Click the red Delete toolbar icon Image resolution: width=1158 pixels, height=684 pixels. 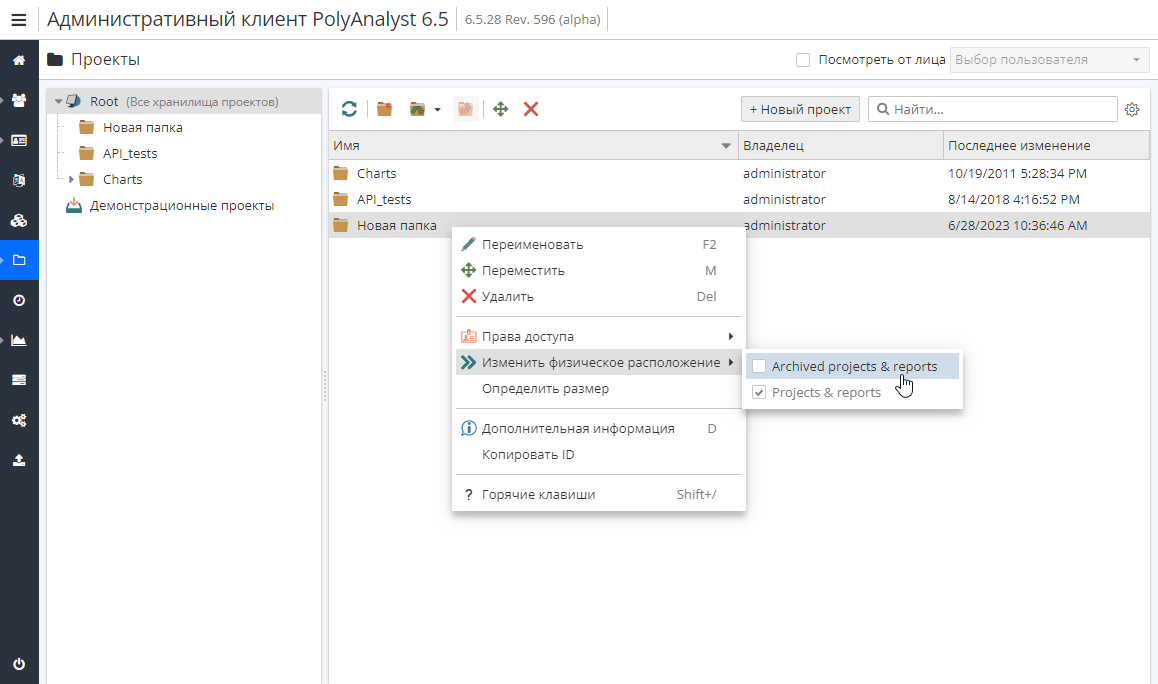pos(530,109)
